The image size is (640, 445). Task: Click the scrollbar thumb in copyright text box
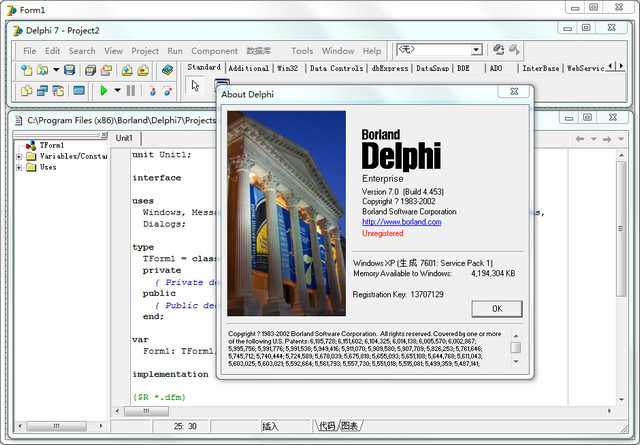[x=516, y=347]
